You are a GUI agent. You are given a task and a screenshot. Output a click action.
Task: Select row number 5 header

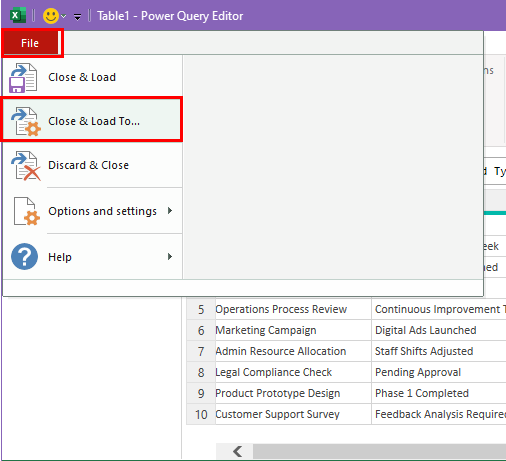coord(201,309)
